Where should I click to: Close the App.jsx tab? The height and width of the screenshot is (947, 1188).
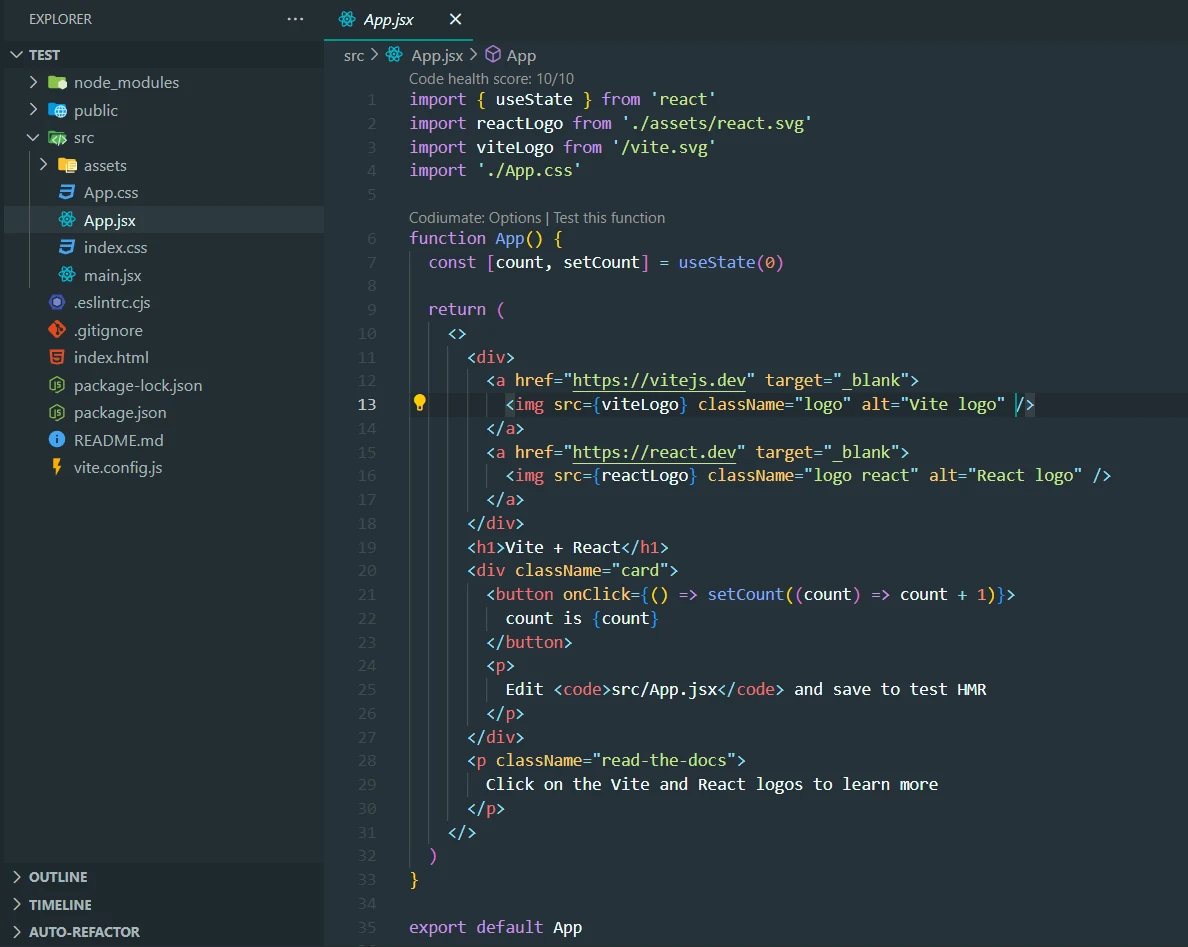tap(455, 20)
